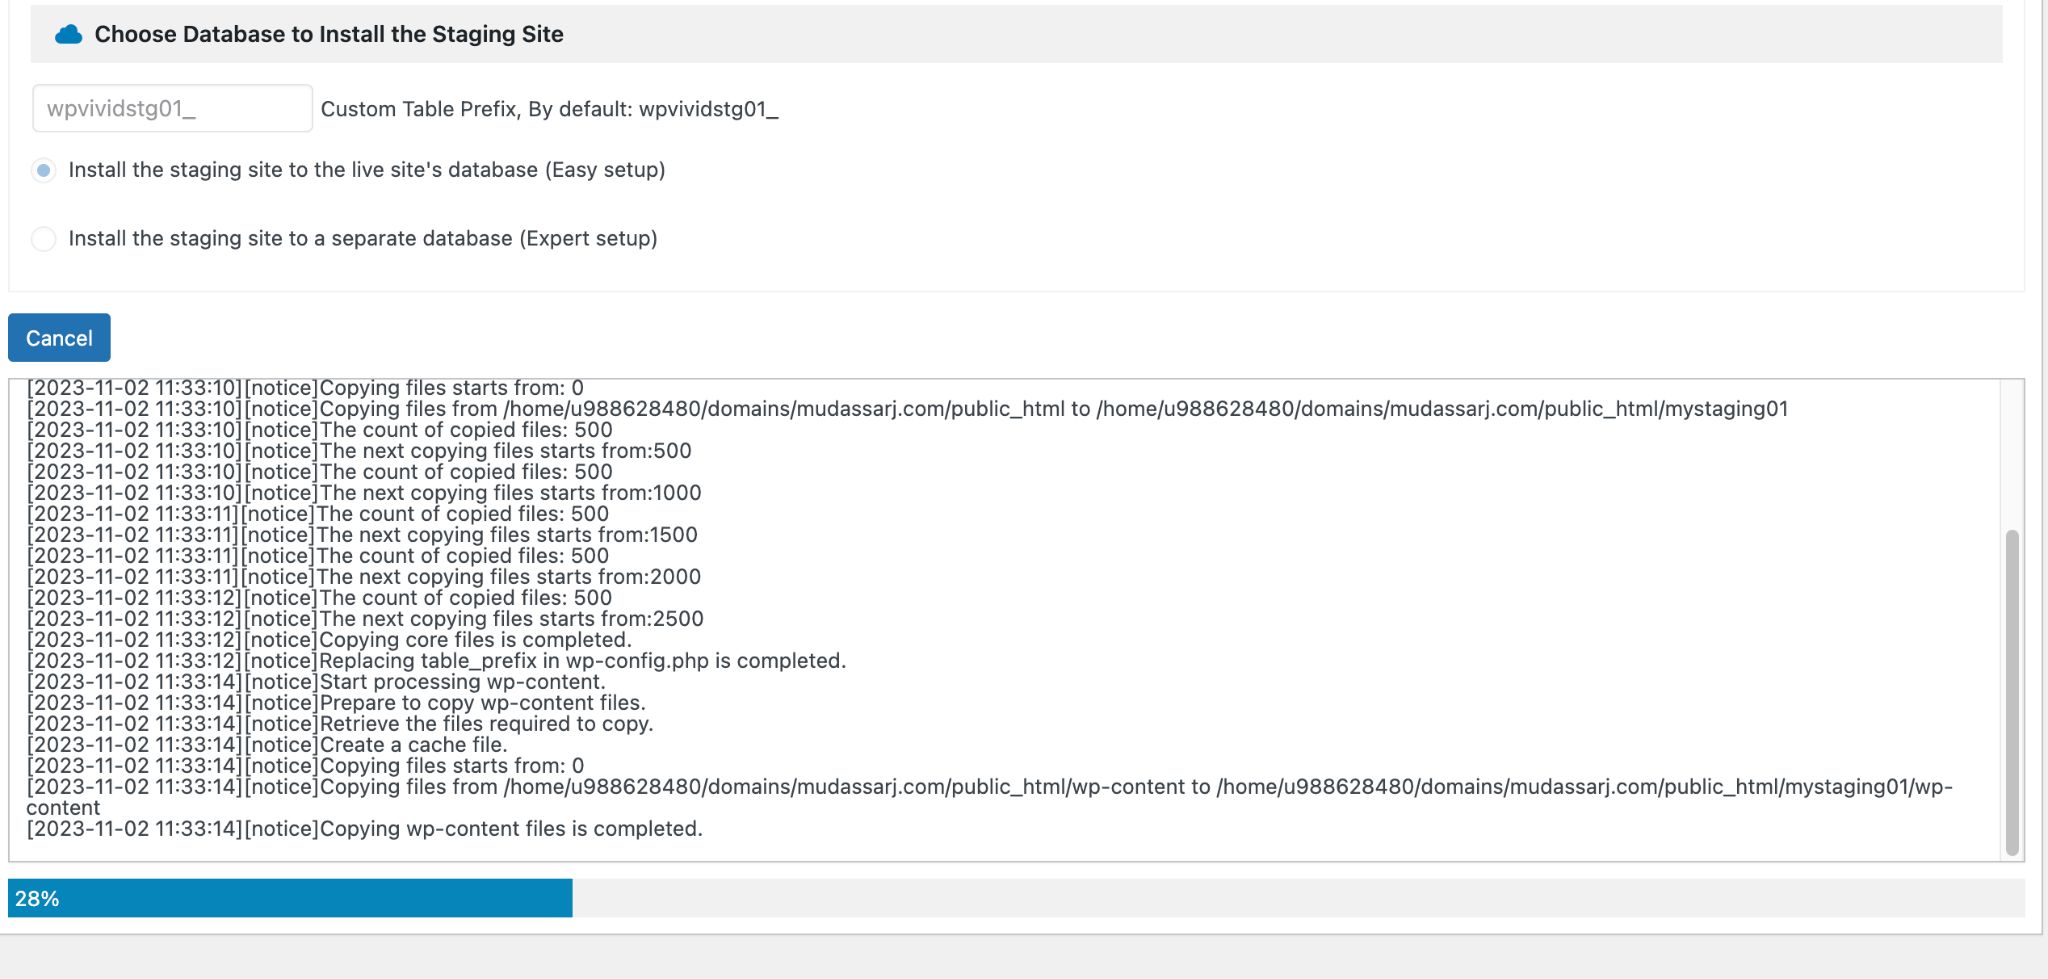The width and height of the screenshot is (2048, 979).
Task: Click the blue cloud icon in the header
Action: [x=68, y=34]
